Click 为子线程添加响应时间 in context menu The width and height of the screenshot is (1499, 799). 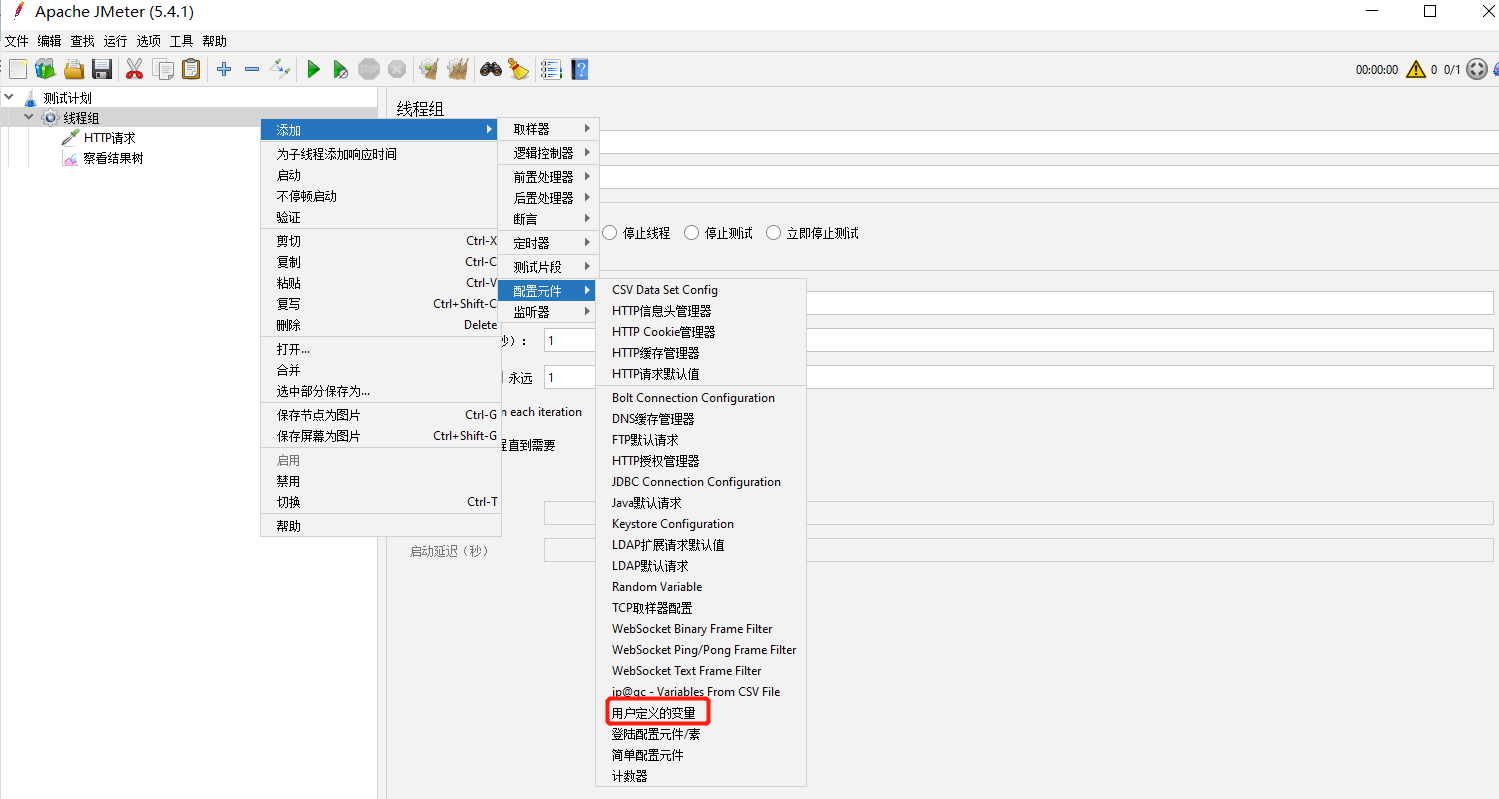pyautogui.click(x=337, y=154)
